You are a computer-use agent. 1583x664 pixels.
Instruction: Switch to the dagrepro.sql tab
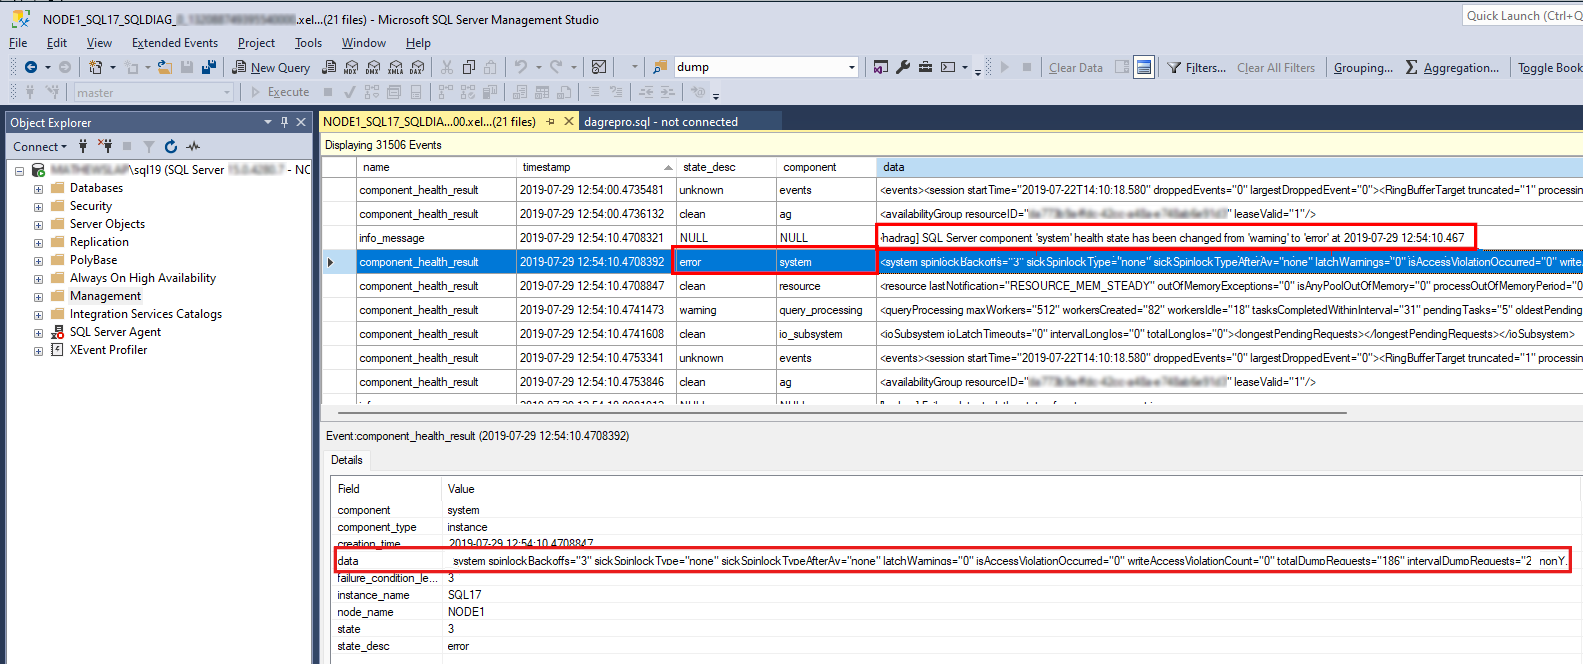[660, 122]
